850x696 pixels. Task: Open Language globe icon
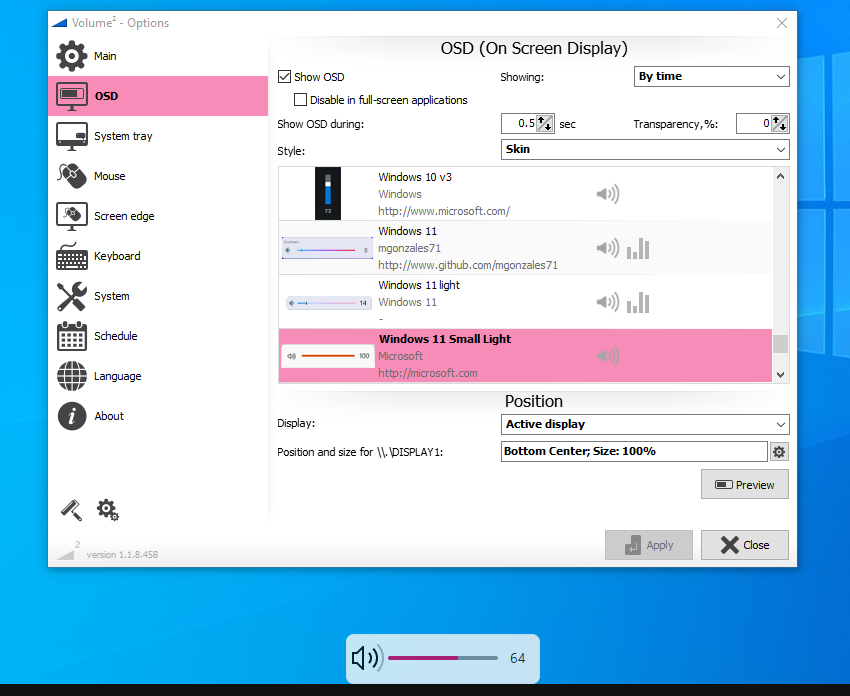(x=72, y=376)
